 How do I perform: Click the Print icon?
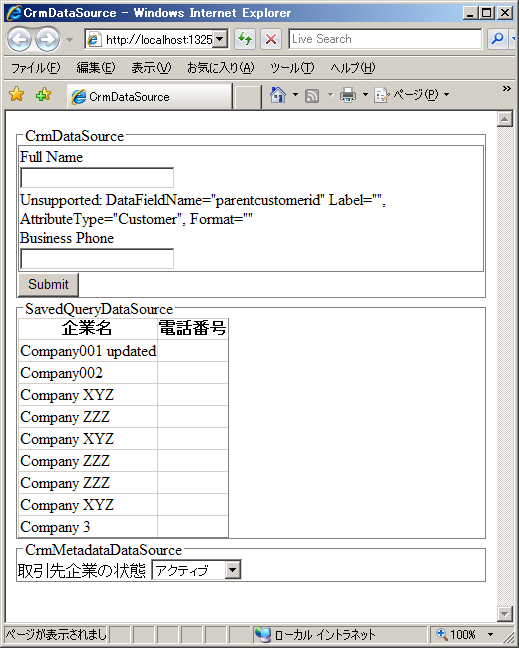[x=348, y=95]
